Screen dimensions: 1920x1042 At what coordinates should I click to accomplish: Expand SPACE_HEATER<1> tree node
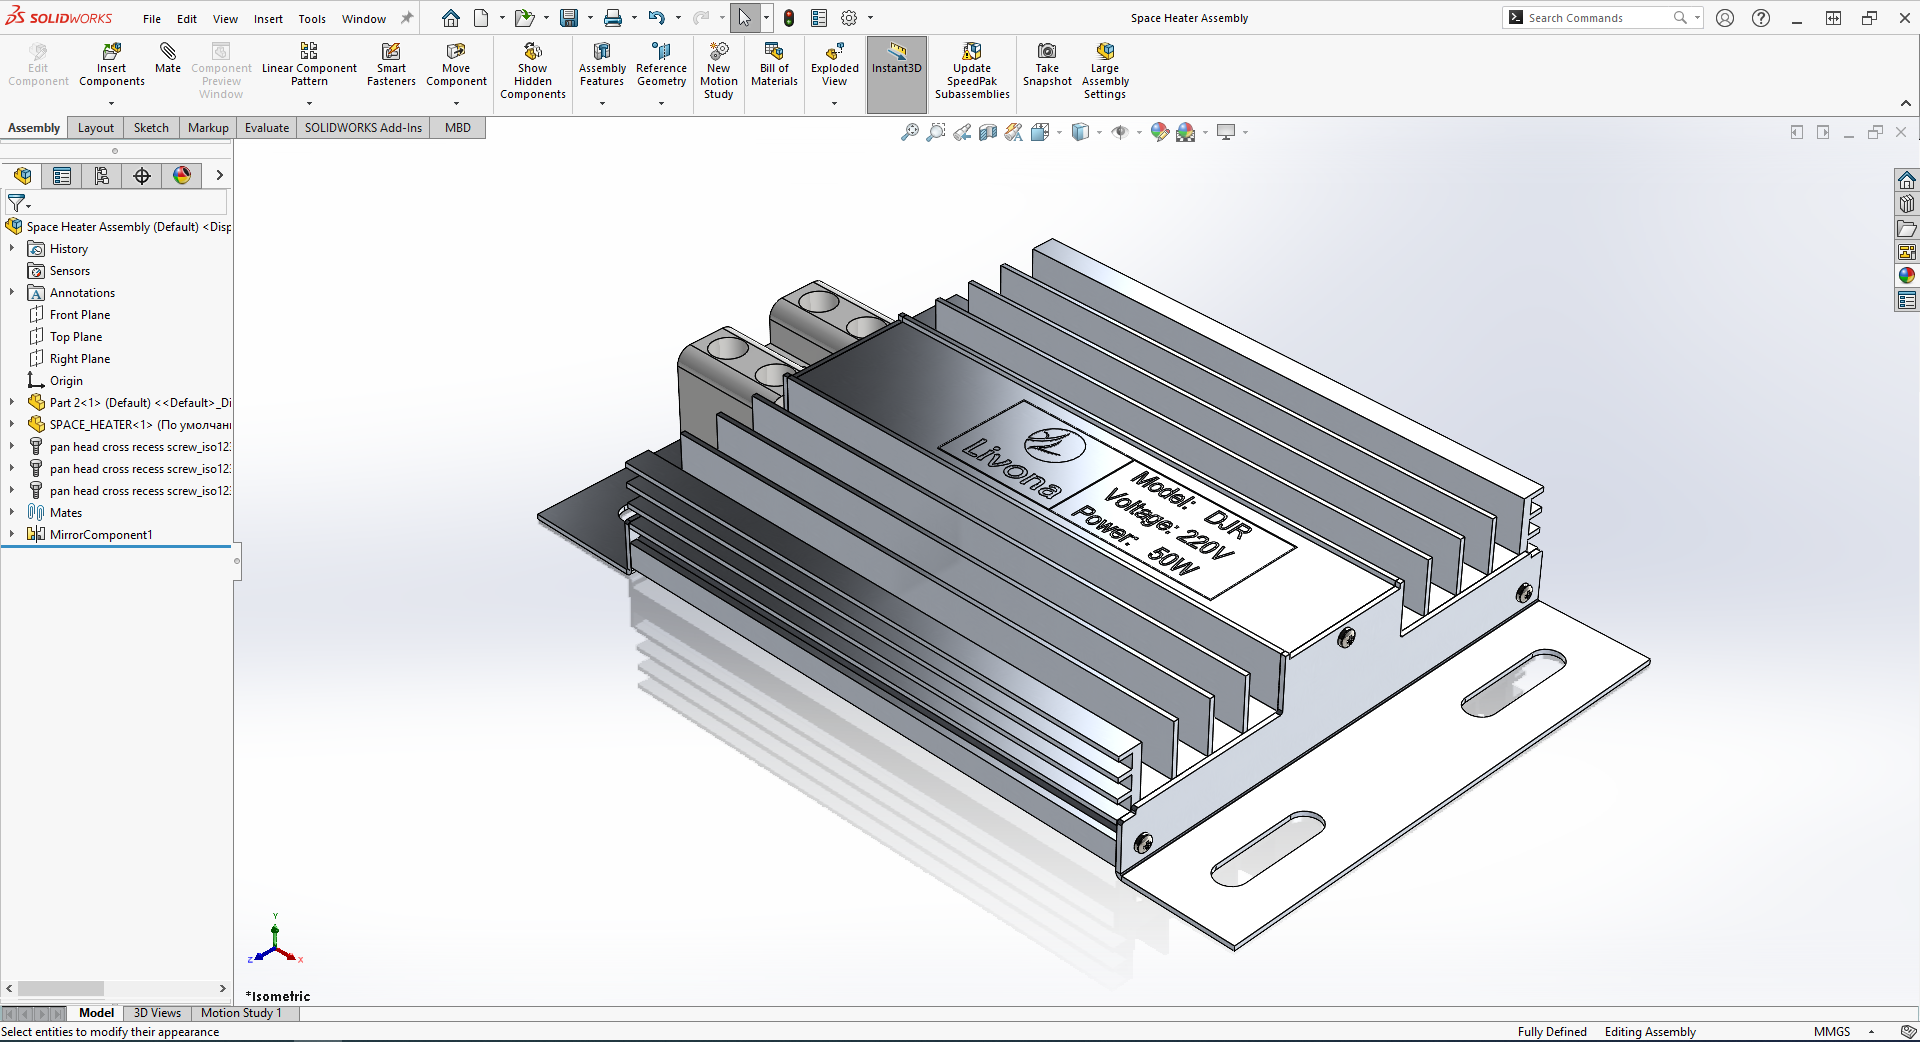[x=12, y=425]
